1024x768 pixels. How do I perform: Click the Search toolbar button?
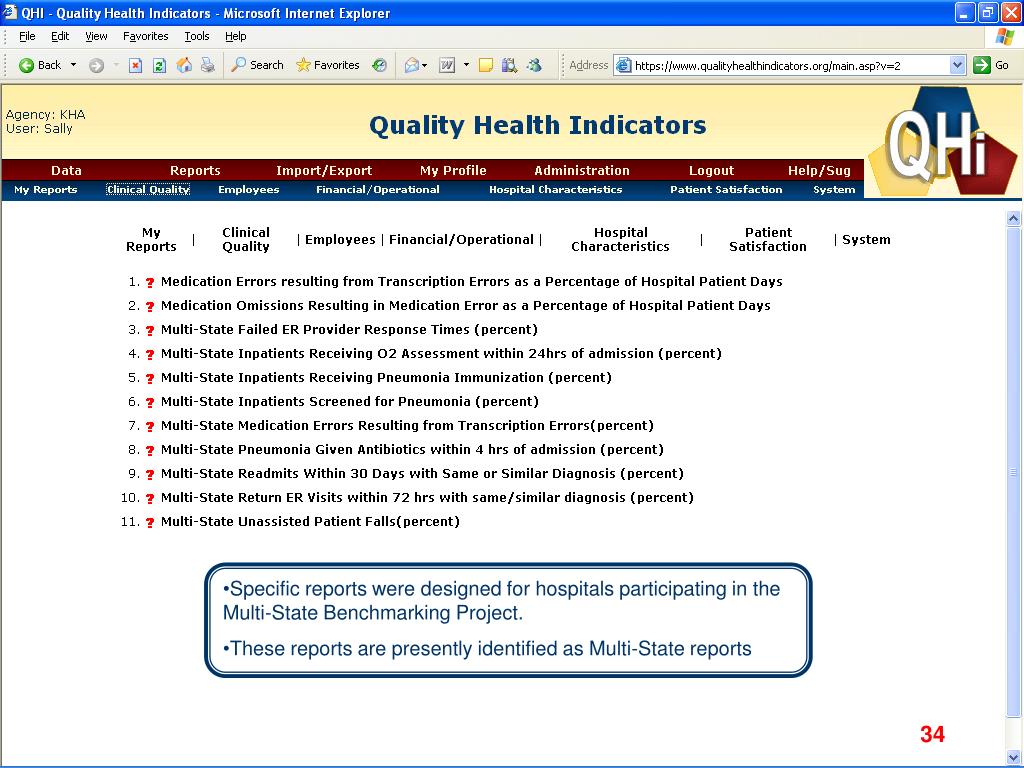[257, 65]
